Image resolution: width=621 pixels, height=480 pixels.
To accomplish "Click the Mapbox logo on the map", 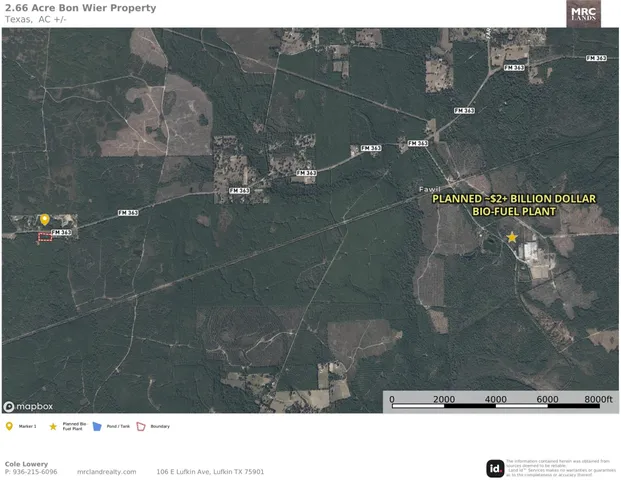I will (x=28, y=406).
